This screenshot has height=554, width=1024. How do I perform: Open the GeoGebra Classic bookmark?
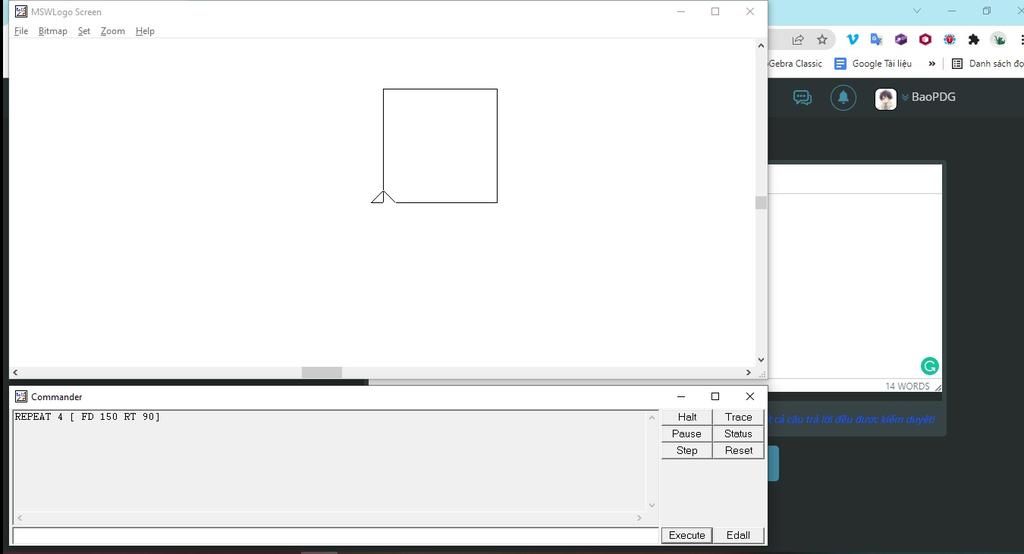(x=795, y=63)
